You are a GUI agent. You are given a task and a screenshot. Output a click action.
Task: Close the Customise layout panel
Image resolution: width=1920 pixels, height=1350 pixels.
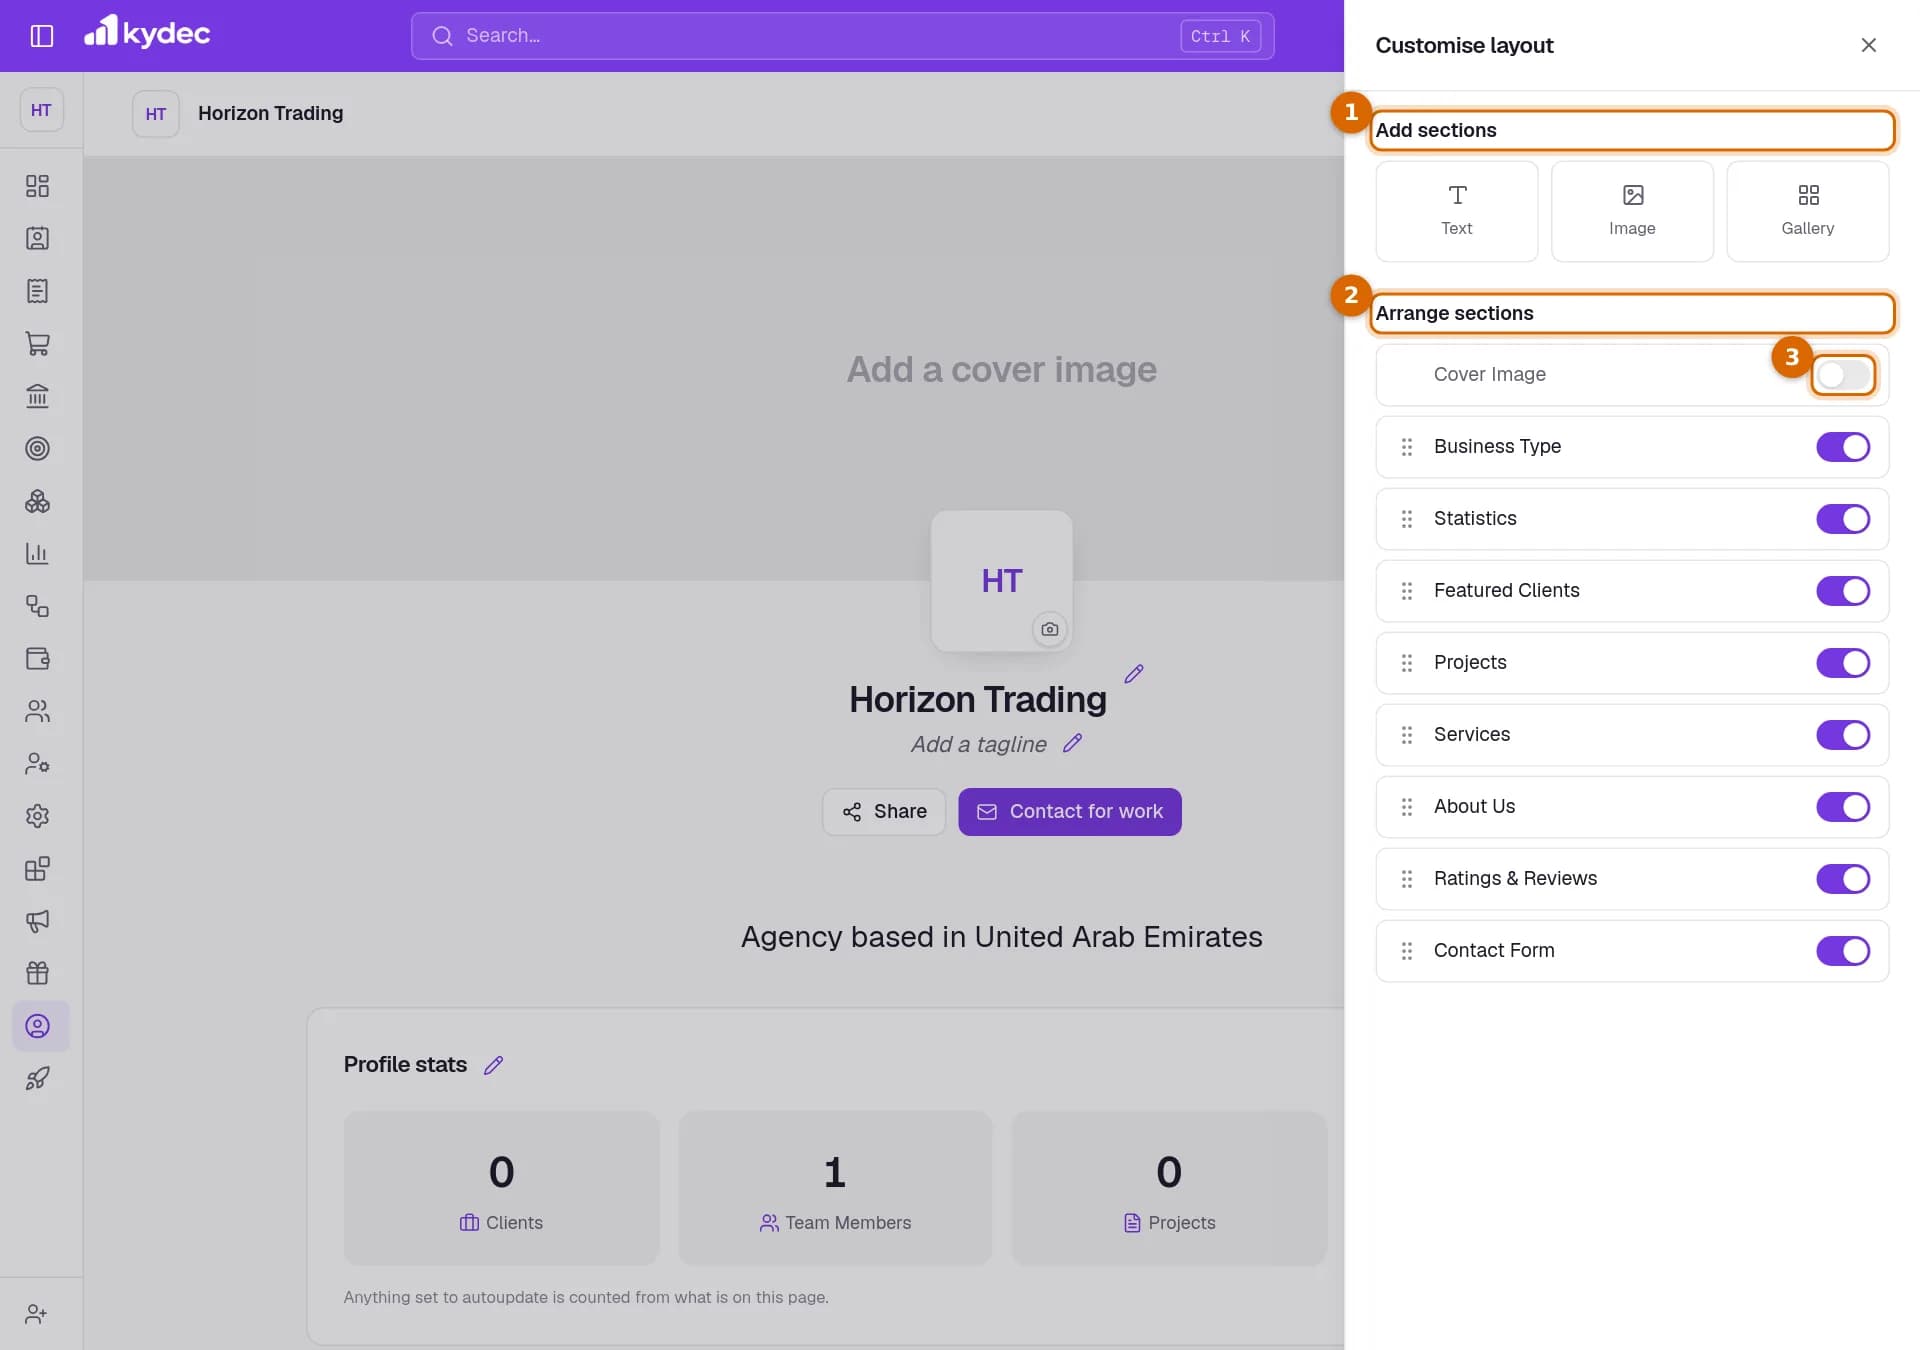point(1868,45)
